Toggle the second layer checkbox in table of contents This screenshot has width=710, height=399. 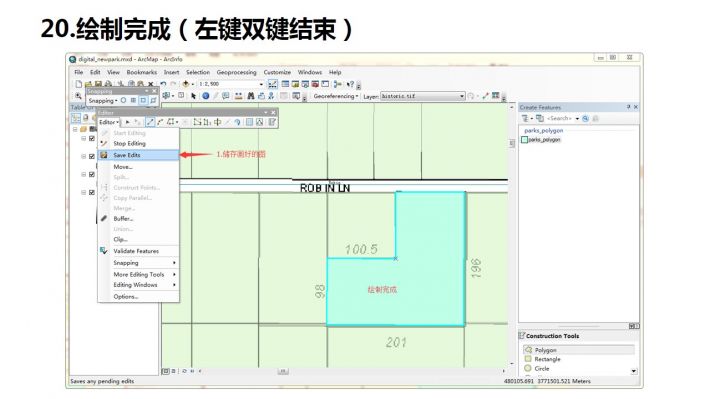coord(92,156)
